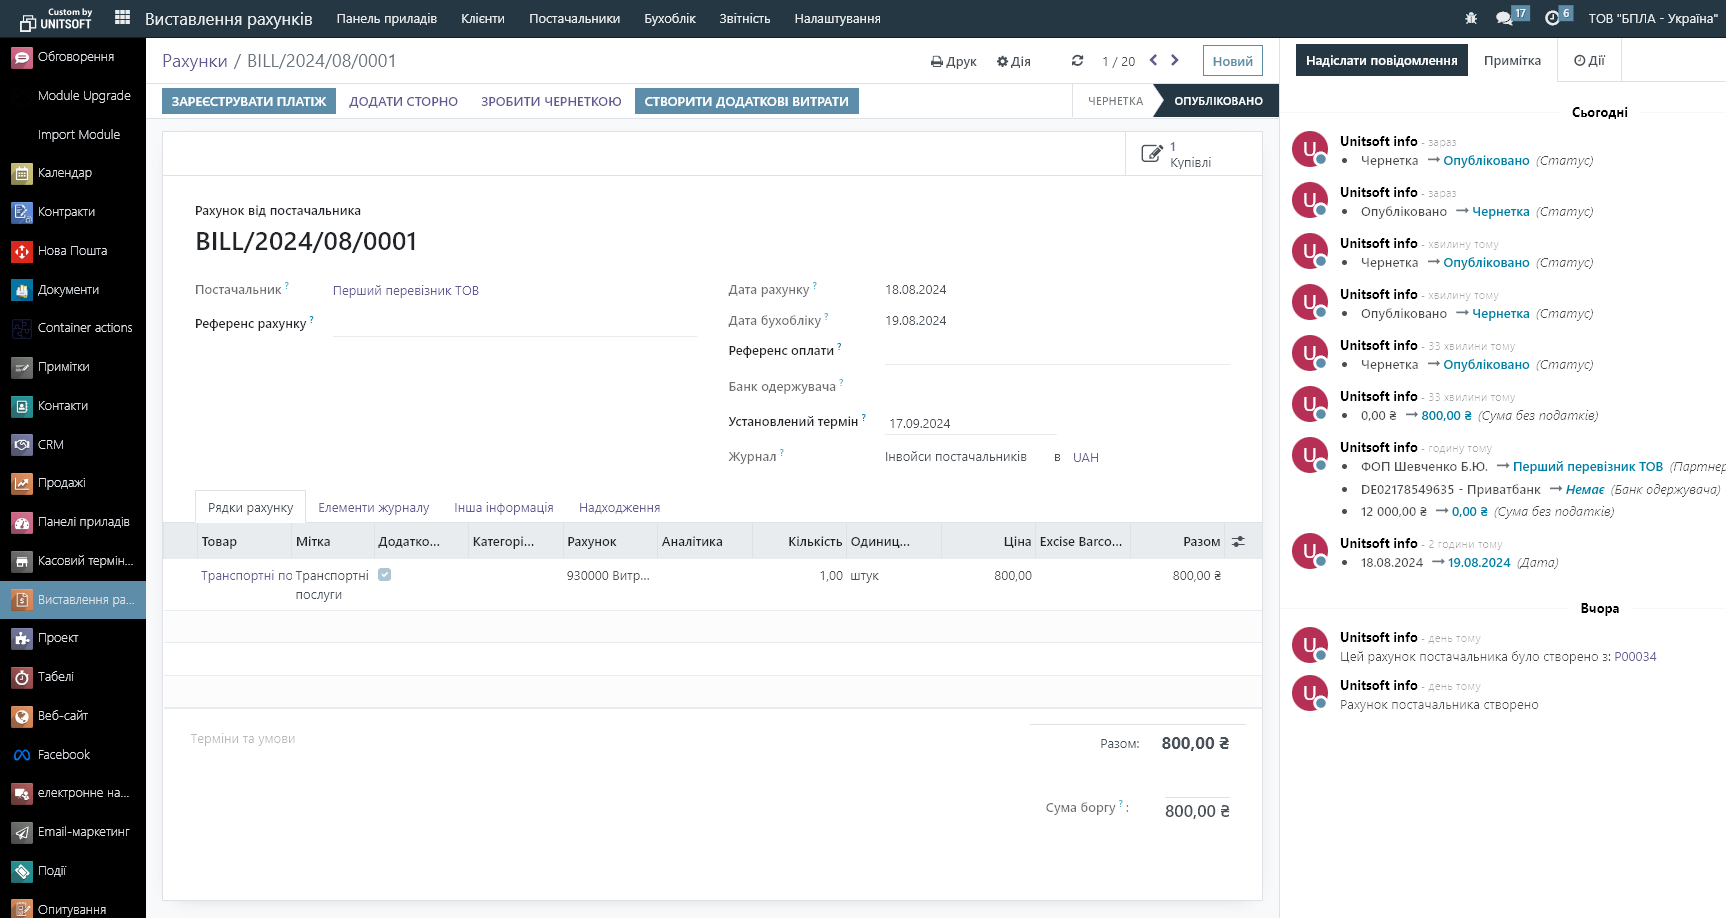The height and width of the screenshot is (918, 1726).
Task: Open the Друк print dropdown
Action: point(953,61)
